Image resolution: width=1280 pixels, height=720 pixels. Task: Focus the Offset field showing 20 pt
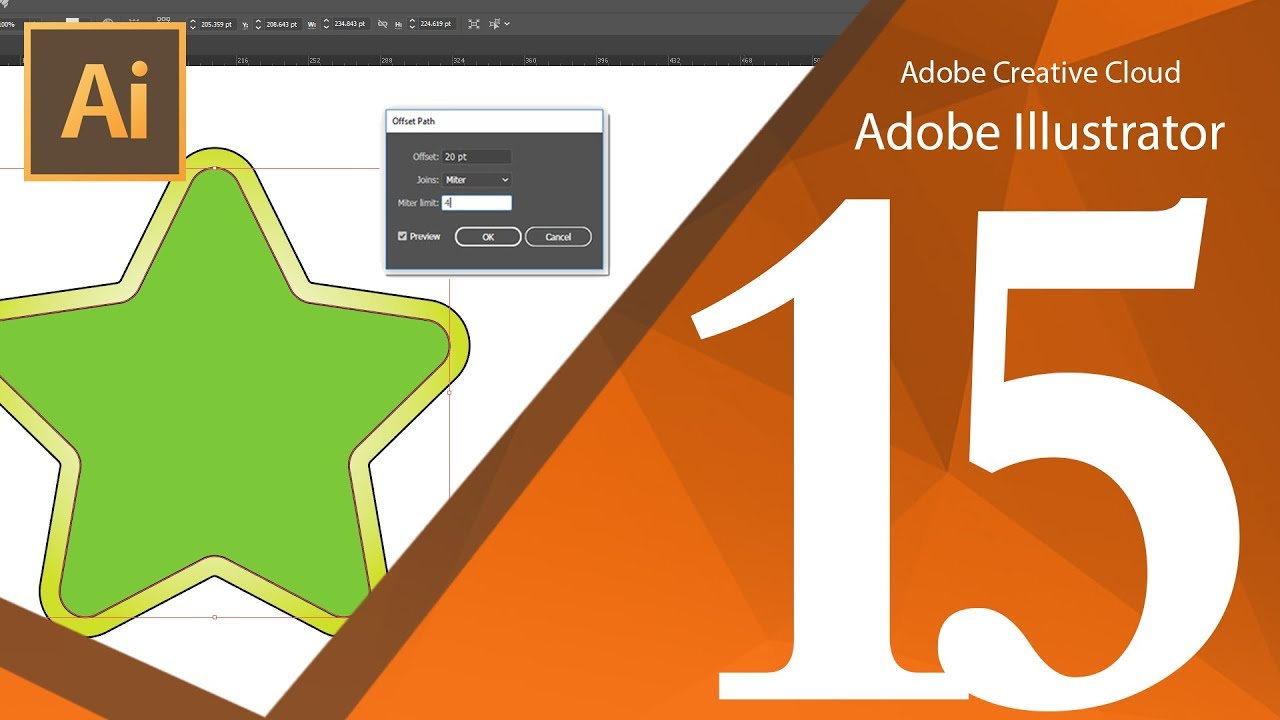pyautogui.click(x=477, y=157)
